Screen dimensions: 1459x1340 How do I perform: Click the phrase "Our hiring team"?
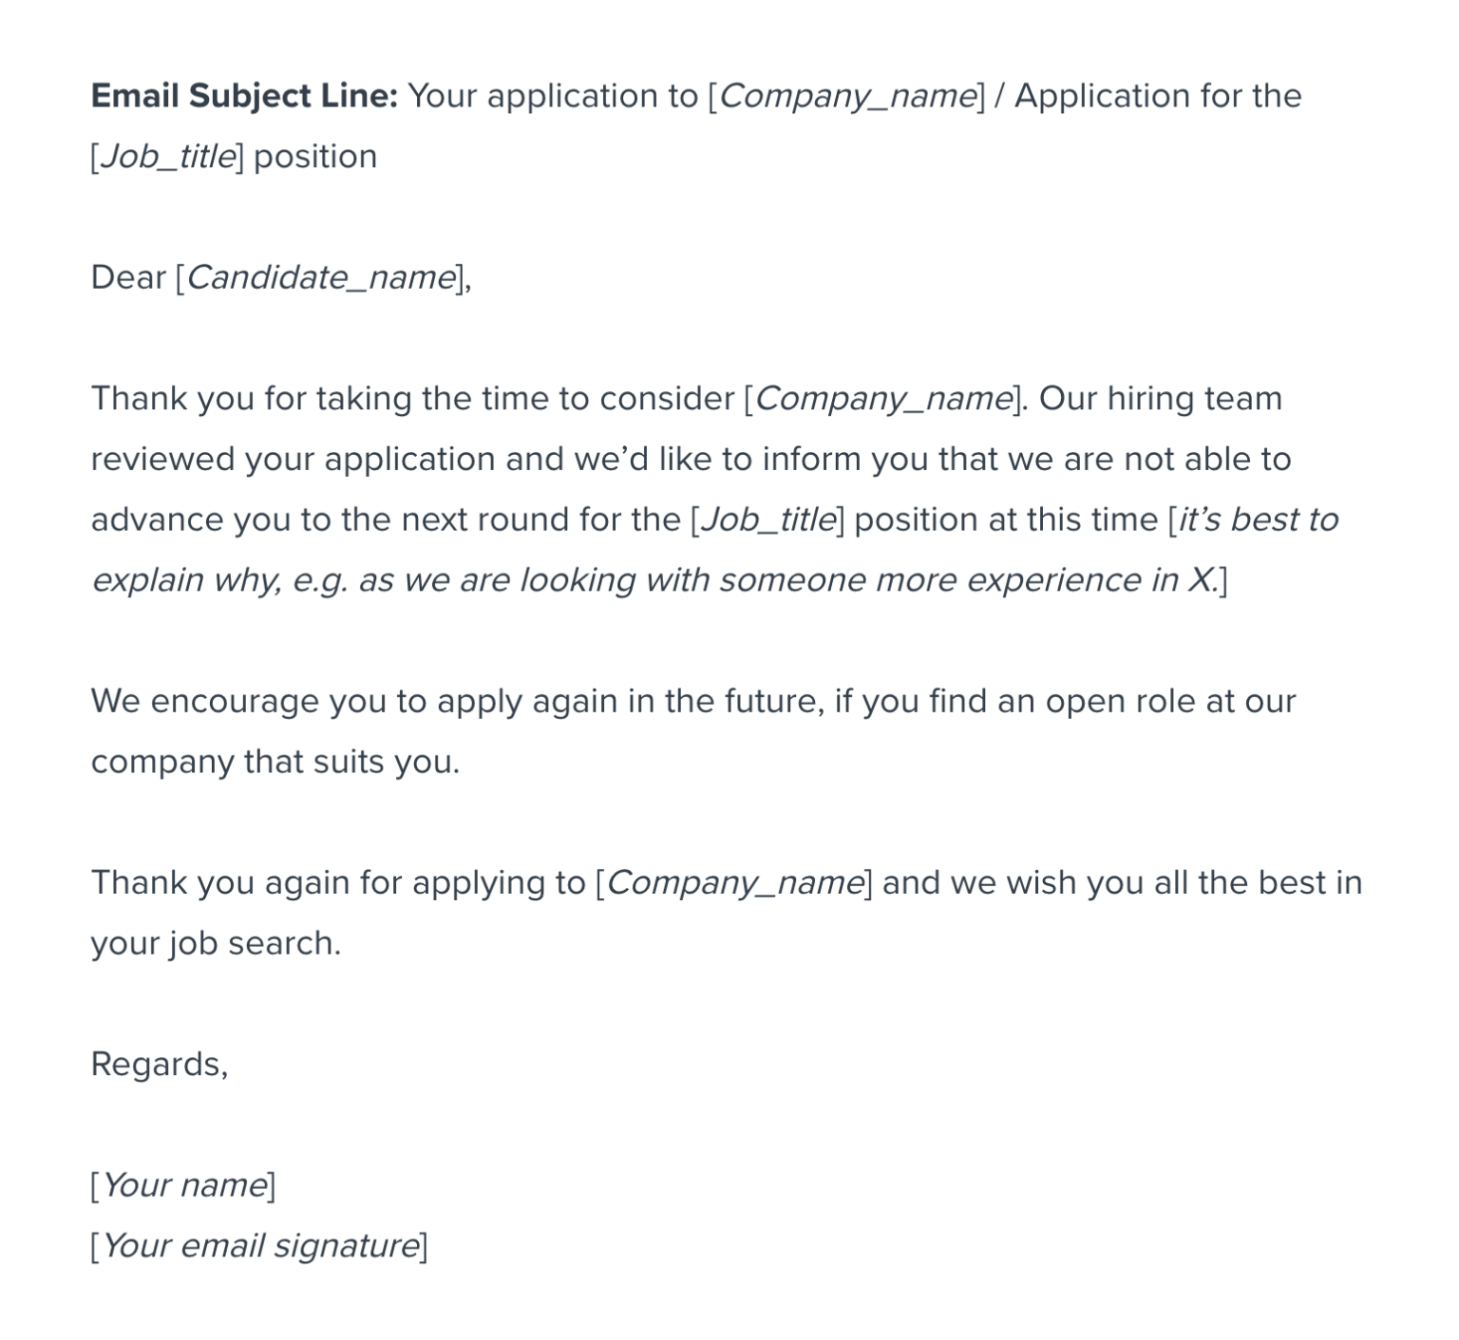click(1160, 399)
